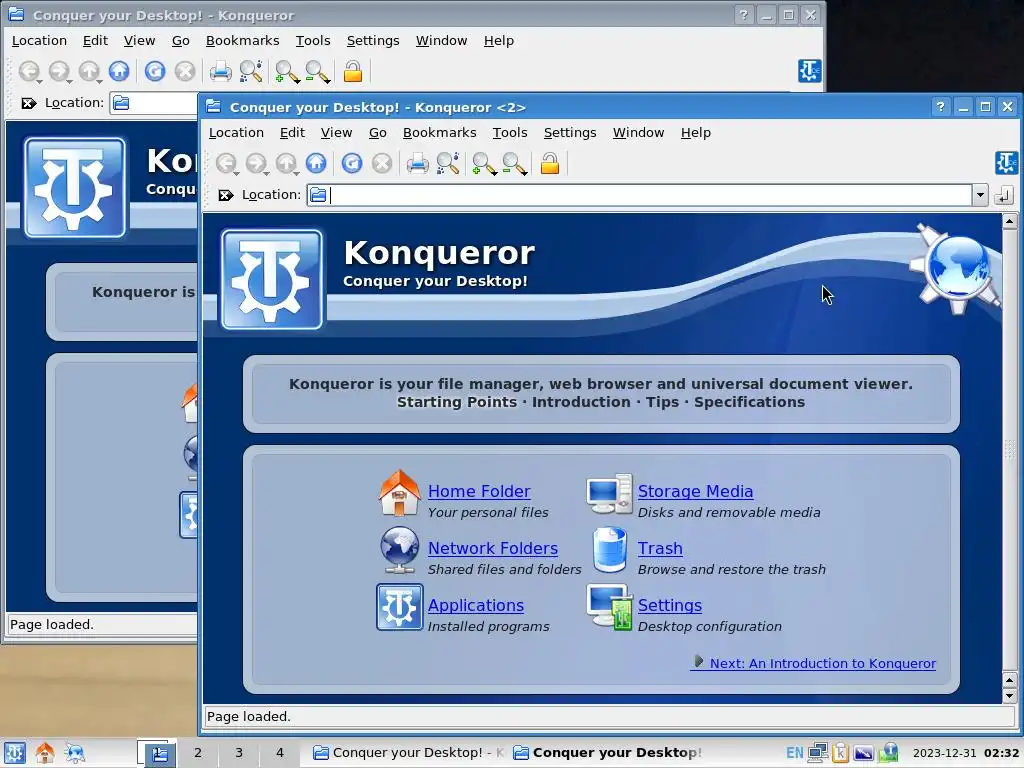This screenshot has height=768, width=1024.
Task: Click the Applications gear icon
Action: (400, 607)
